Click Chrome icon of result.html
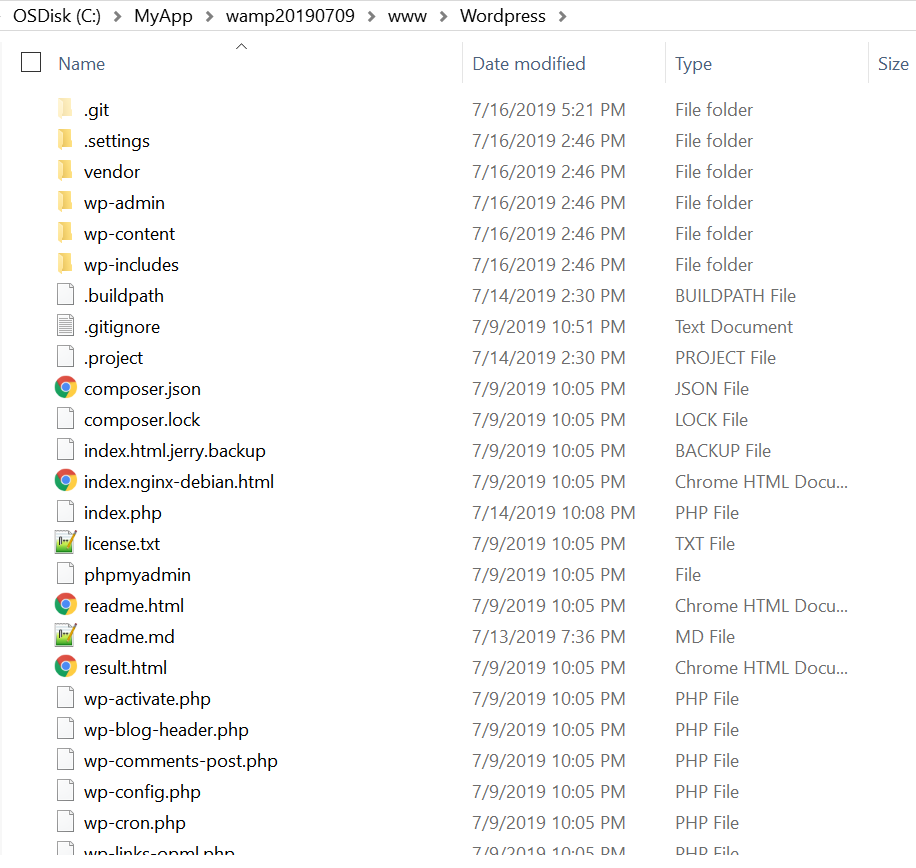This screenshot has height=868, width=916. (65, 666)
